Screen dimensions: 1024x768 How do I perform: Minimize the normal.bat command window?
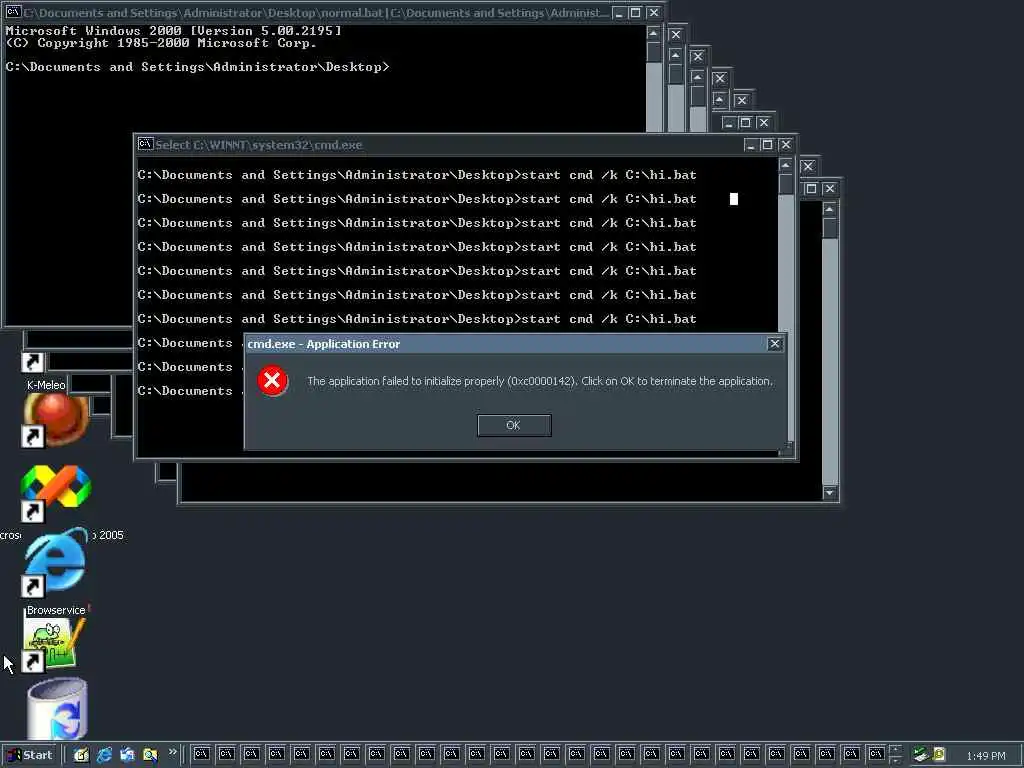pos(618,12)
